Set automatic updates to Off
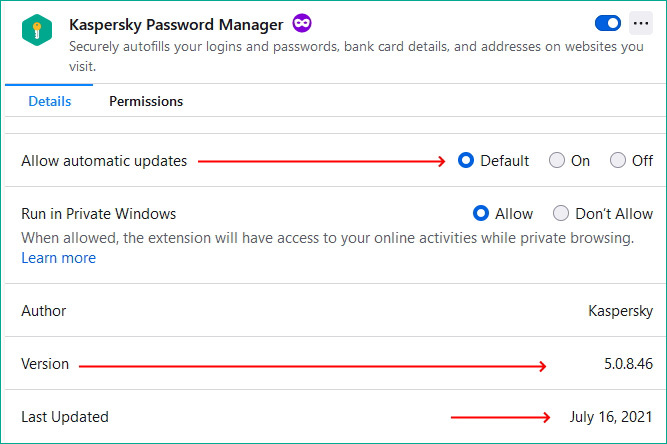The height and width of the screenshot is (444, 667). (618, 160)
